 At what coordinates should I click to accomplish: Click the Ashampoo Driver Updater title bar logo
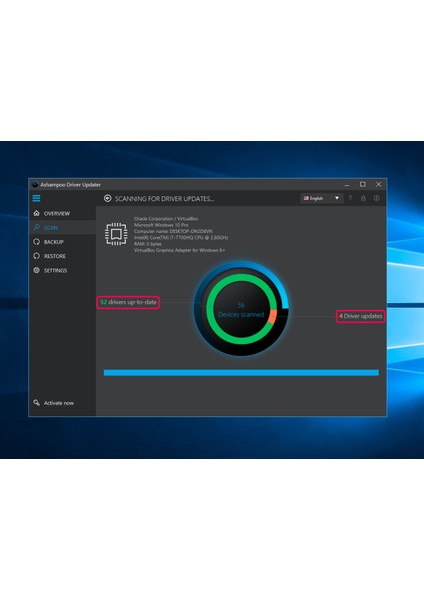[x=35, y=184]
